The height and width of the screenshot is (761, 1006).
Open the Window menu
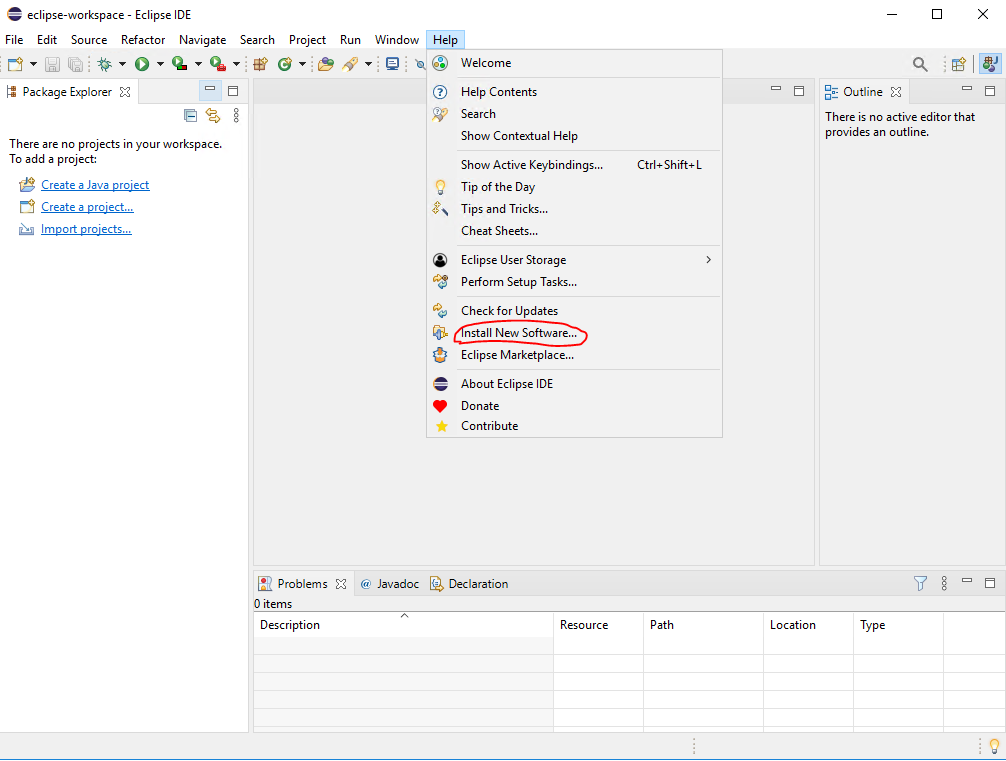pyautogui.click(x=396, y=40)
